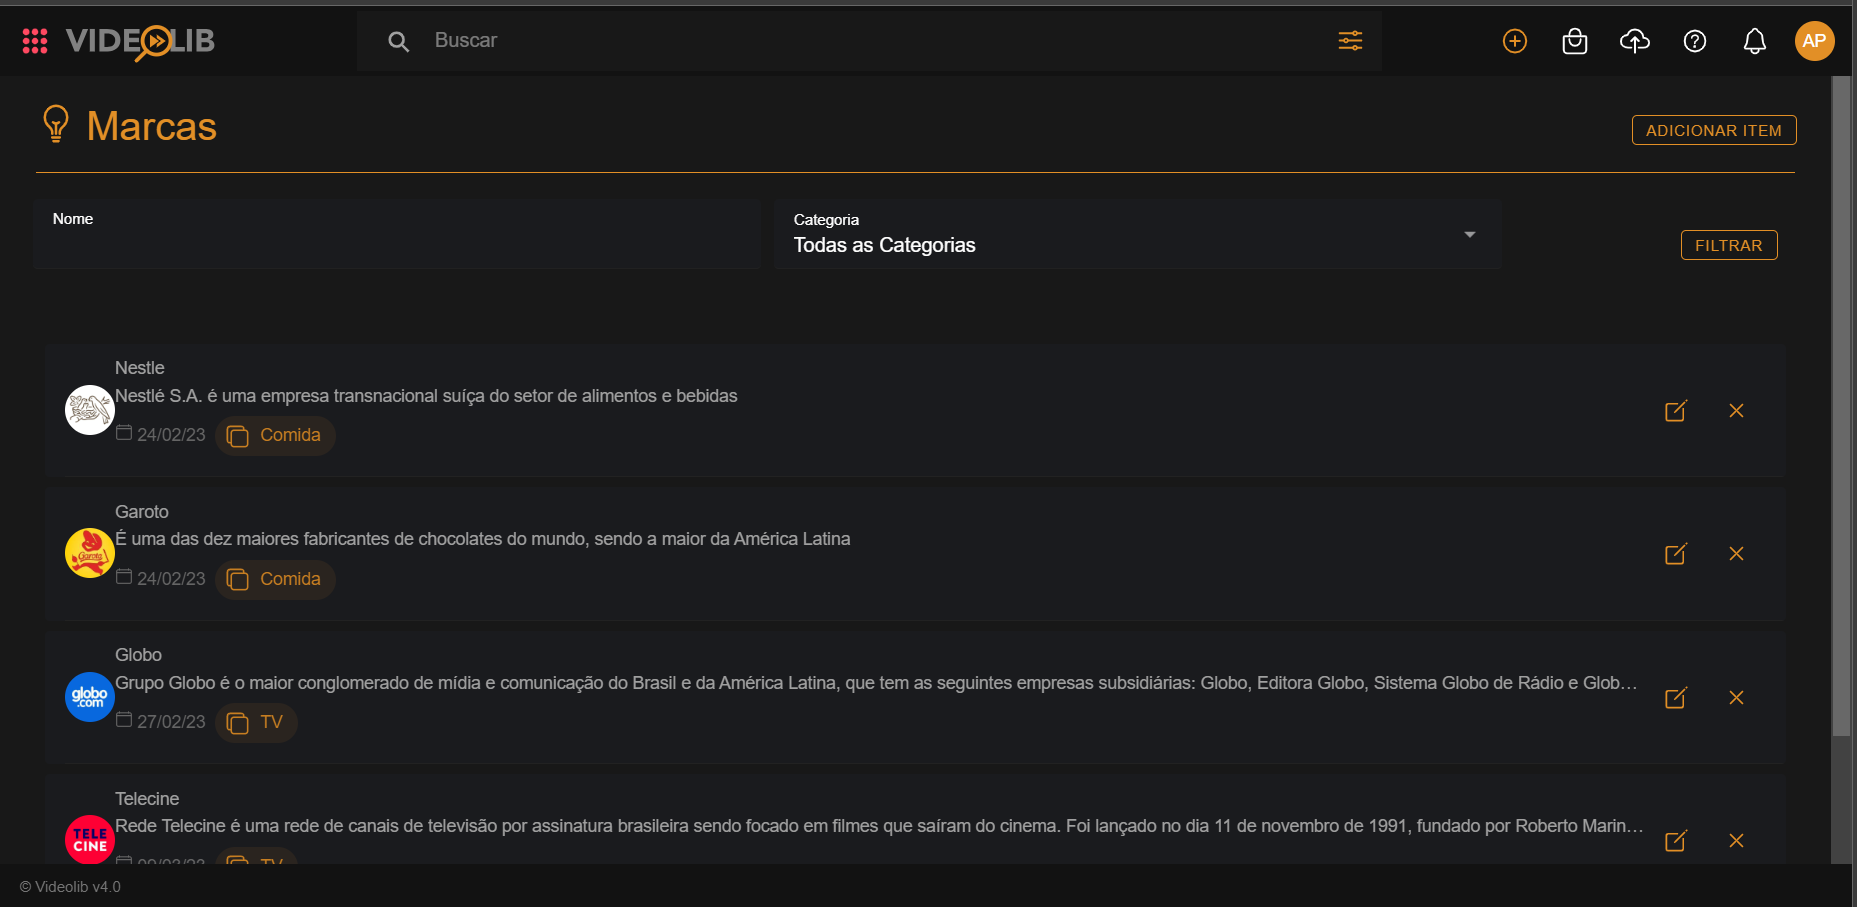
Task: Click the Garoto logo thumbnail
Action: tap(90, 553)
